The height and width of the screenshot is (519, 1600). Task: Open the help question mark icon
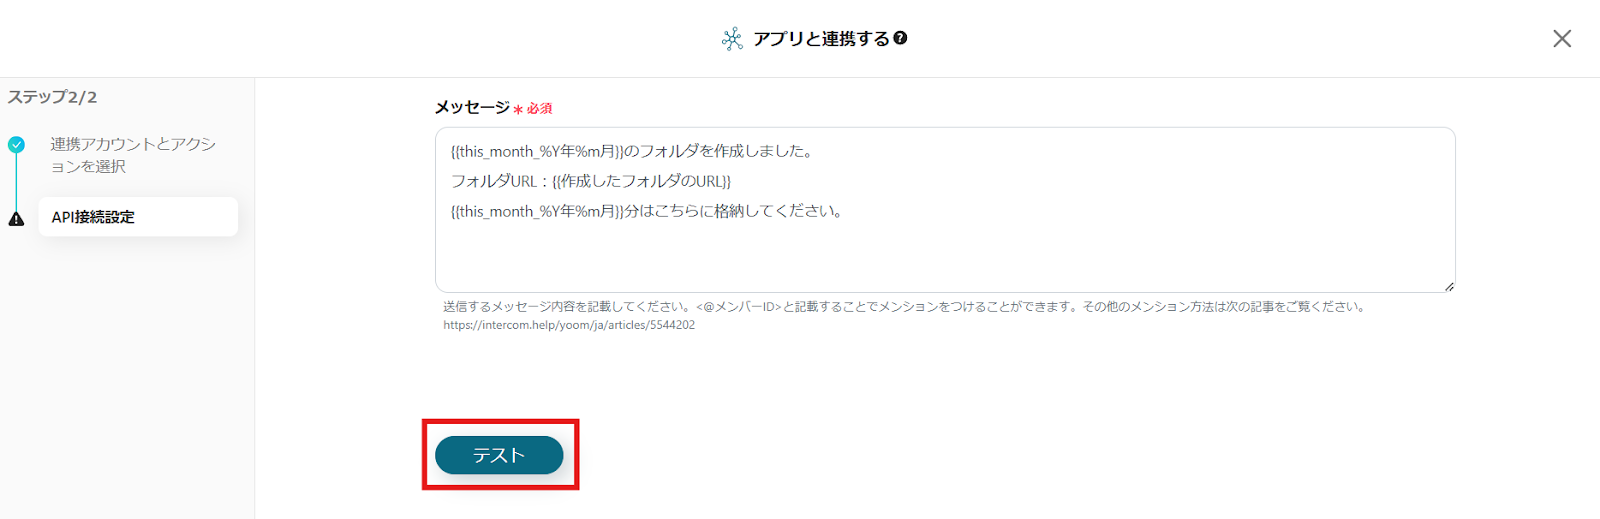[900, 38]
